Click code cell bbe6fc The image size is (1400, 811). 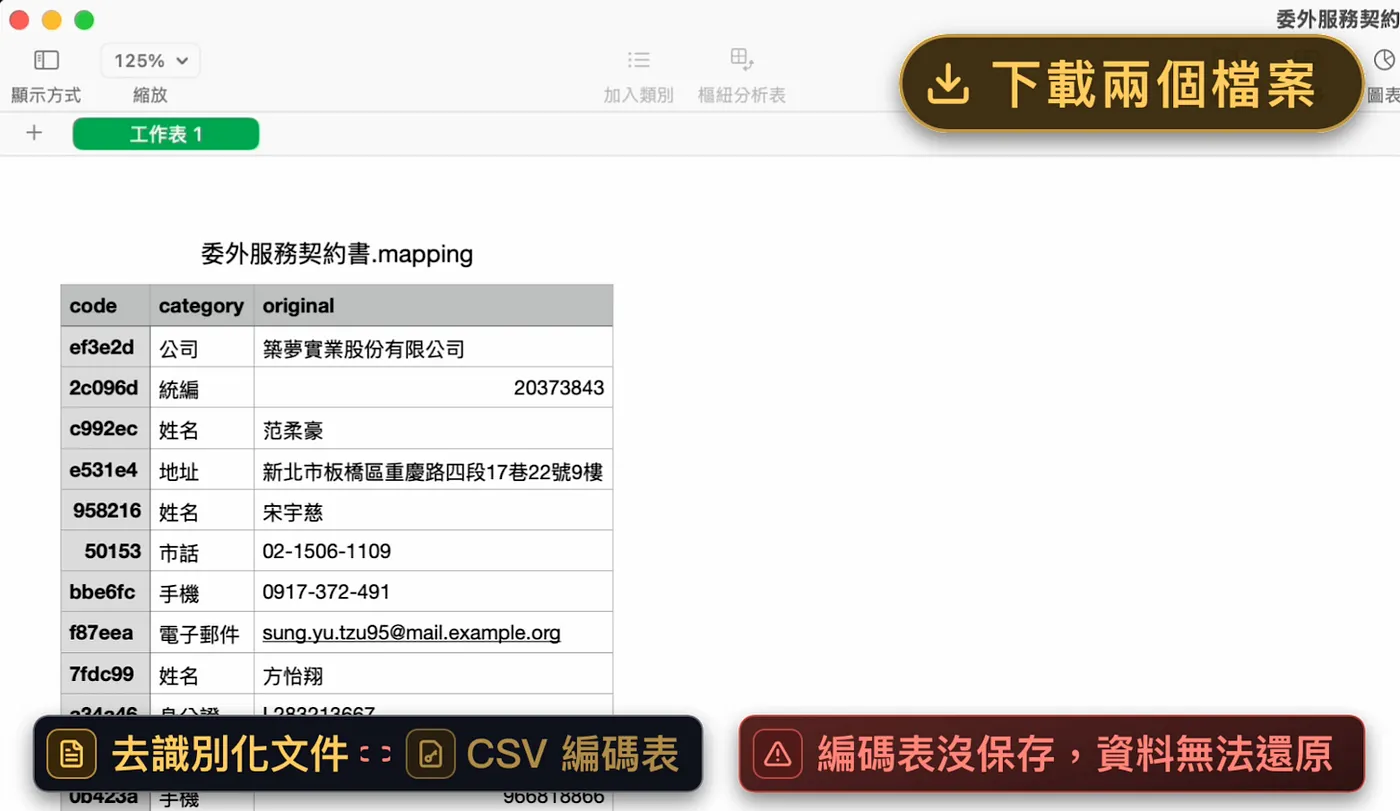[x=105, y=592]
